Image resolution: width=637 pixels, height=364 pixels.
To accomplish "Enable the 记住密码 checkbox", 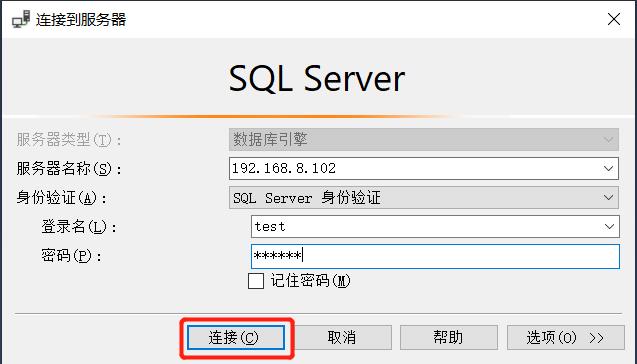I will [256, 281].
